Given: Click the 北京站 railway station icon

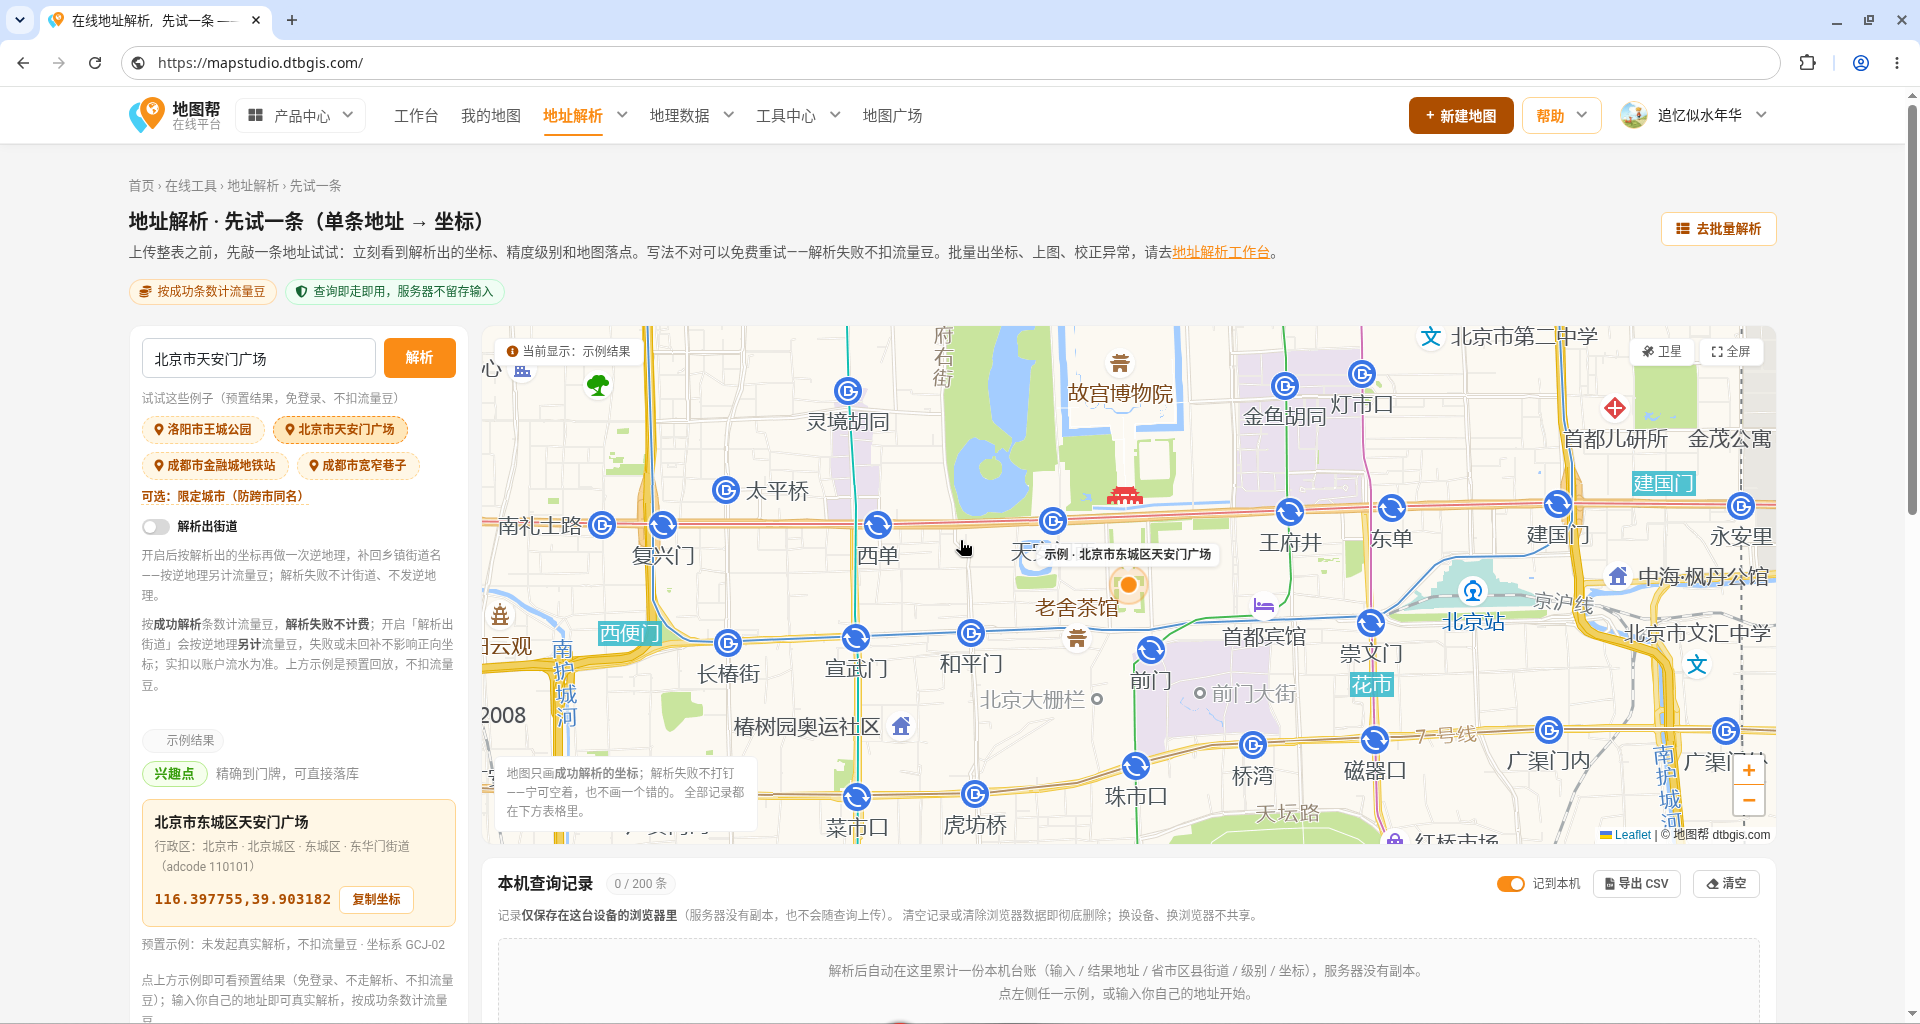Looking at the screenshot, I should point(1473,591).
